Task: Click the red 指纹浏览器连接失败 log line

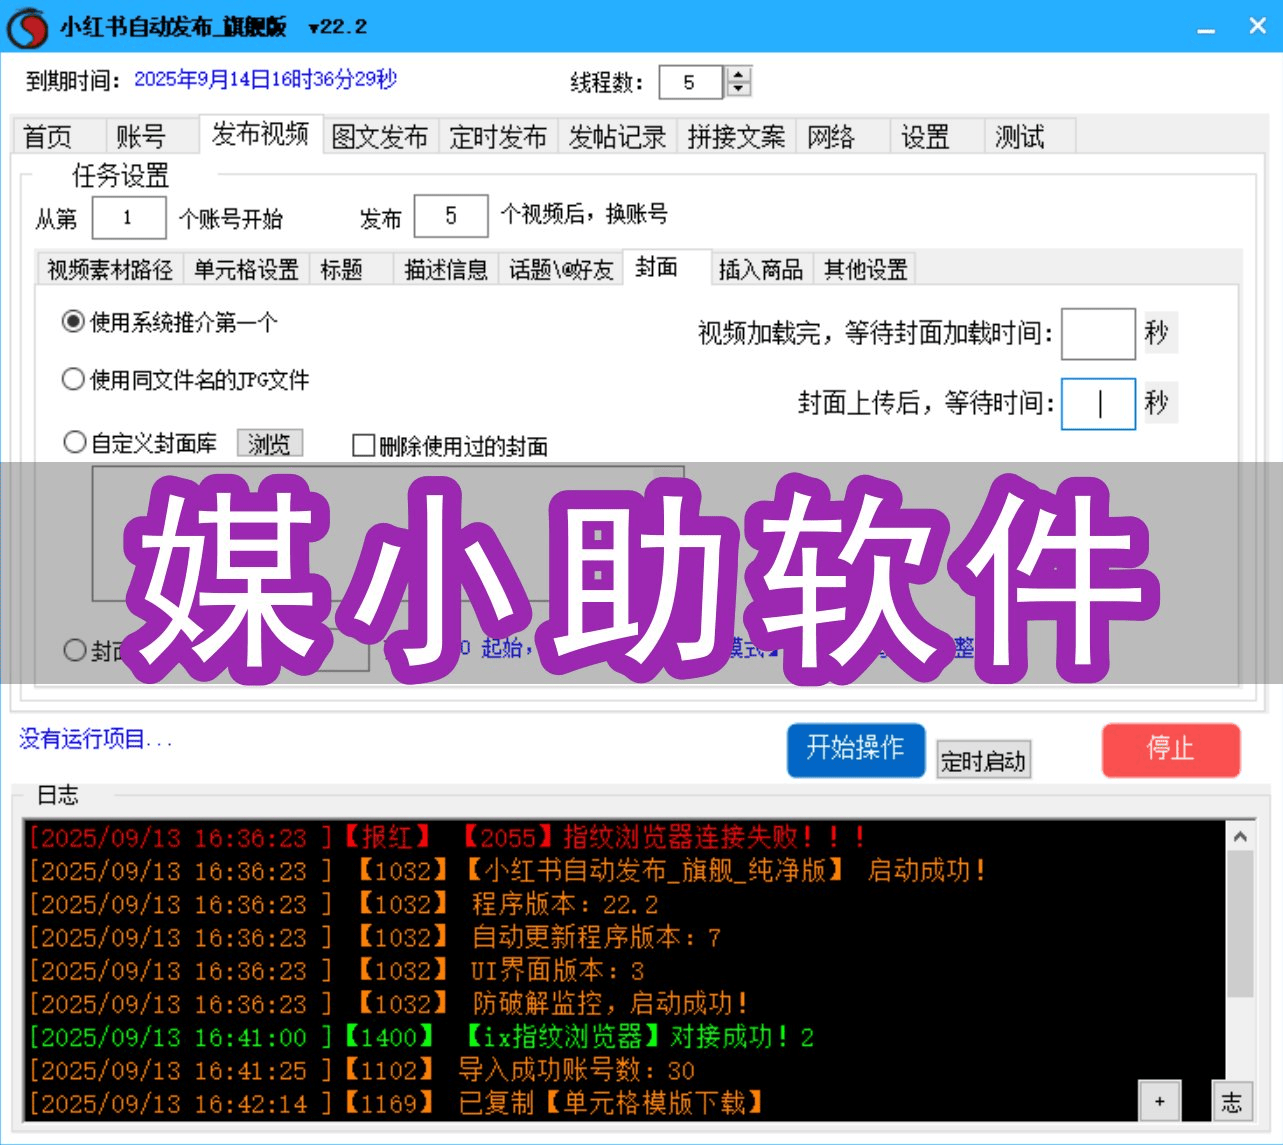Action: coord(448,837)
